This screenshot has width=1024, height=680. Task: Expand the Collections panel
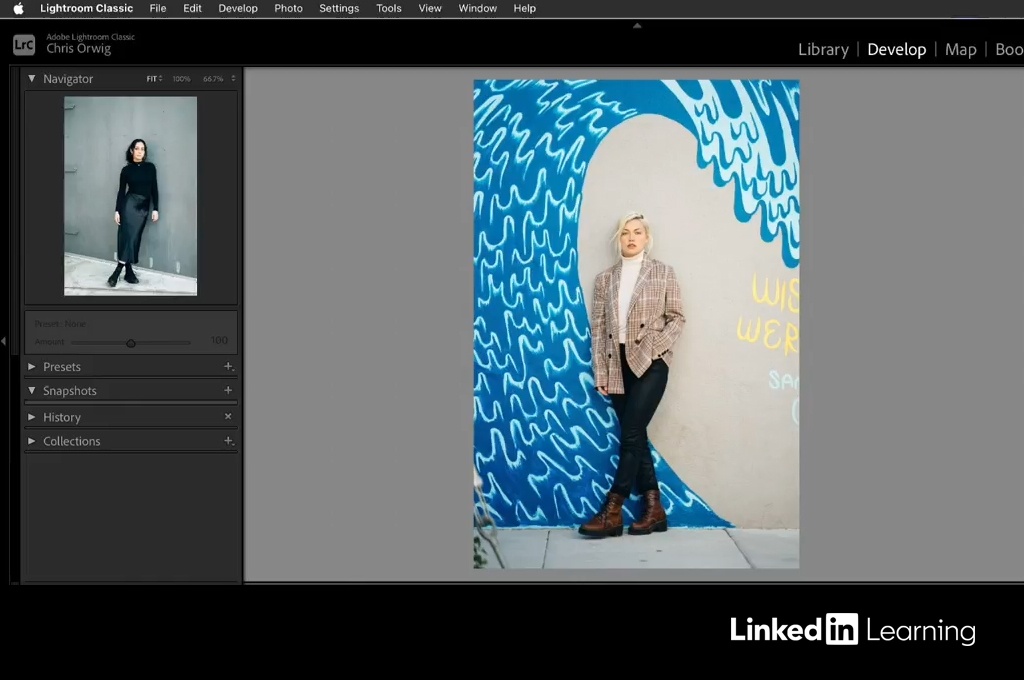(32, 441)
